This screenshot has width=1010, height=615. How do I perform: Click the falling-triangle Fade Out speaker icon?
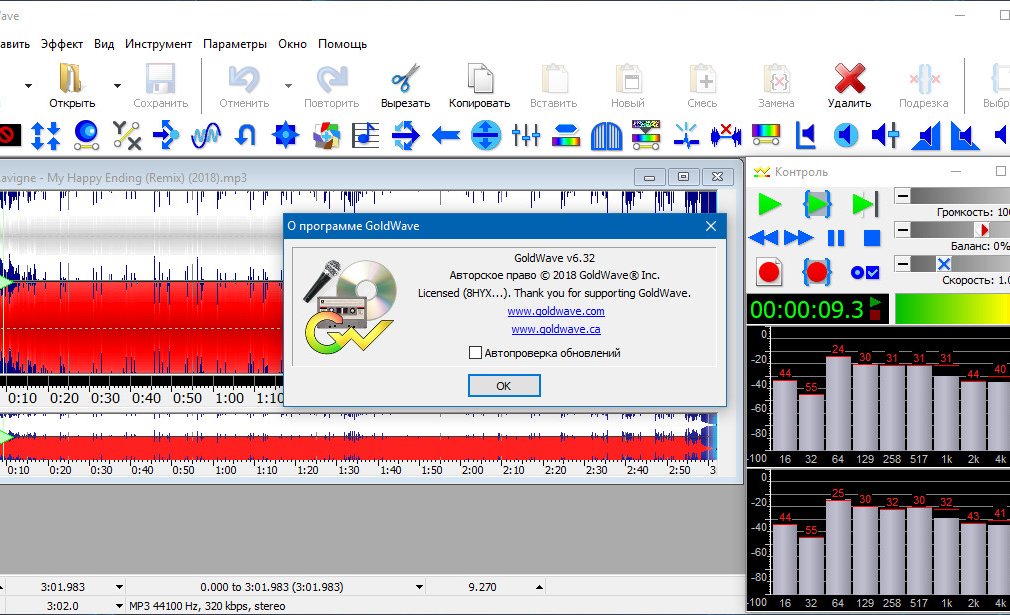pyautogui.click(x=965, y=136)
